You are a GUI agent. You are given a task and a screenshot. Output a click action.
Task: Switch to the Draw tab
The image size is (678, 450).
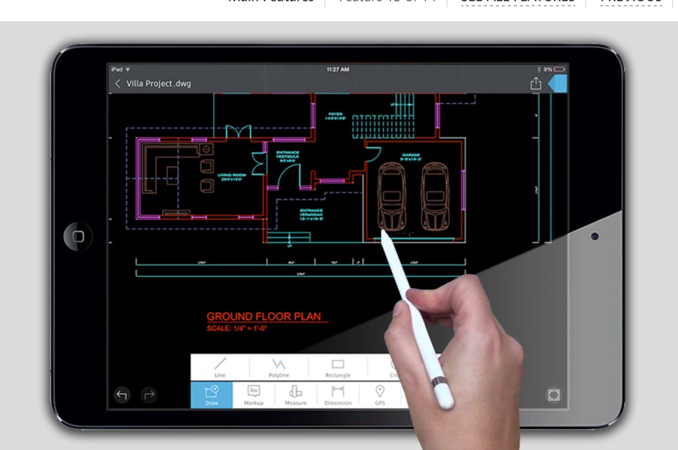pos(211,395)
